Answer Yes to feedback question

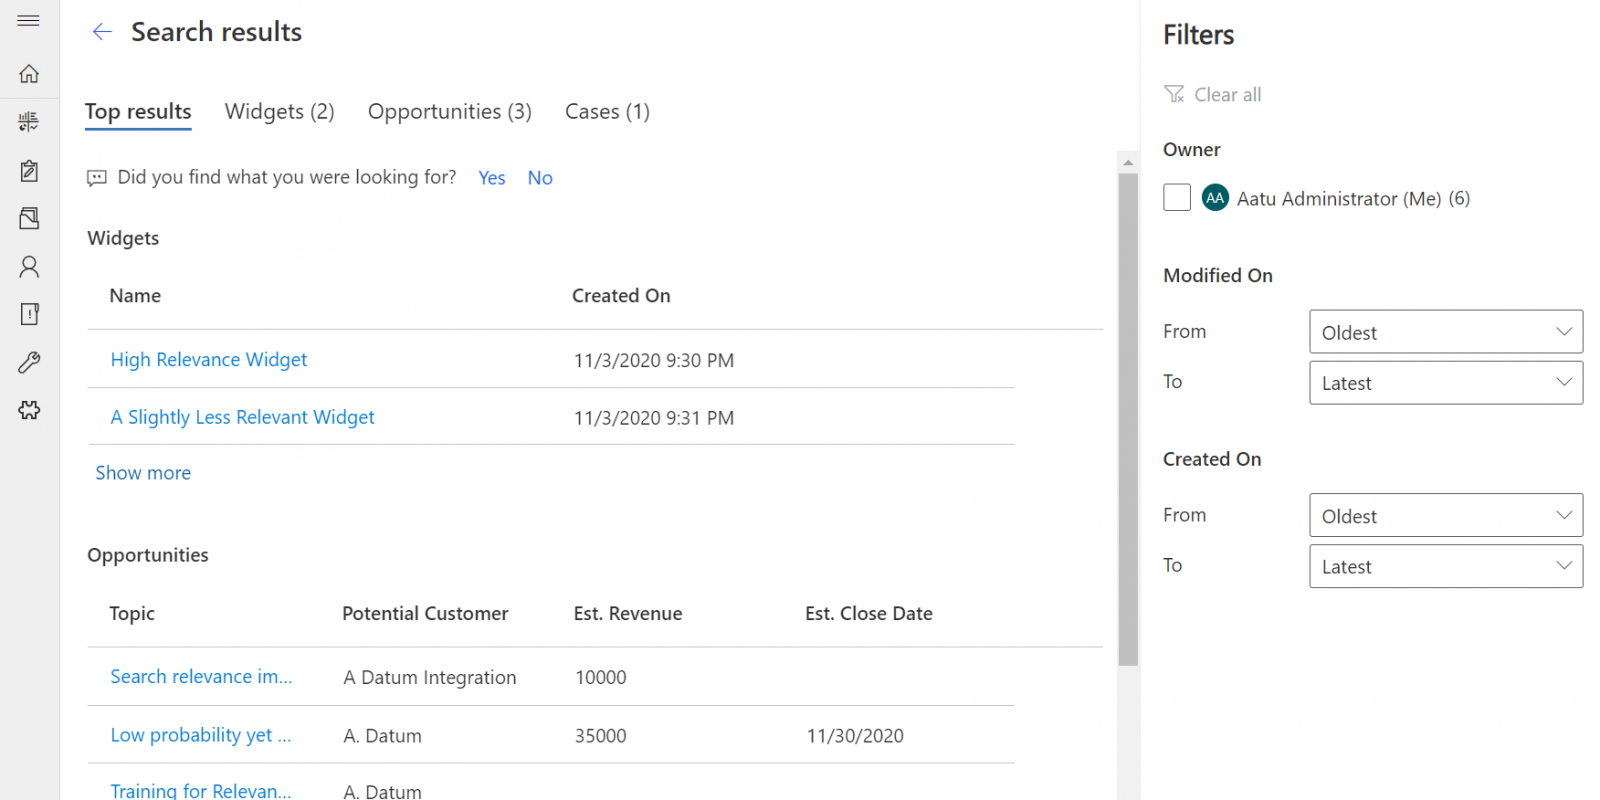(x=492, y=178)
